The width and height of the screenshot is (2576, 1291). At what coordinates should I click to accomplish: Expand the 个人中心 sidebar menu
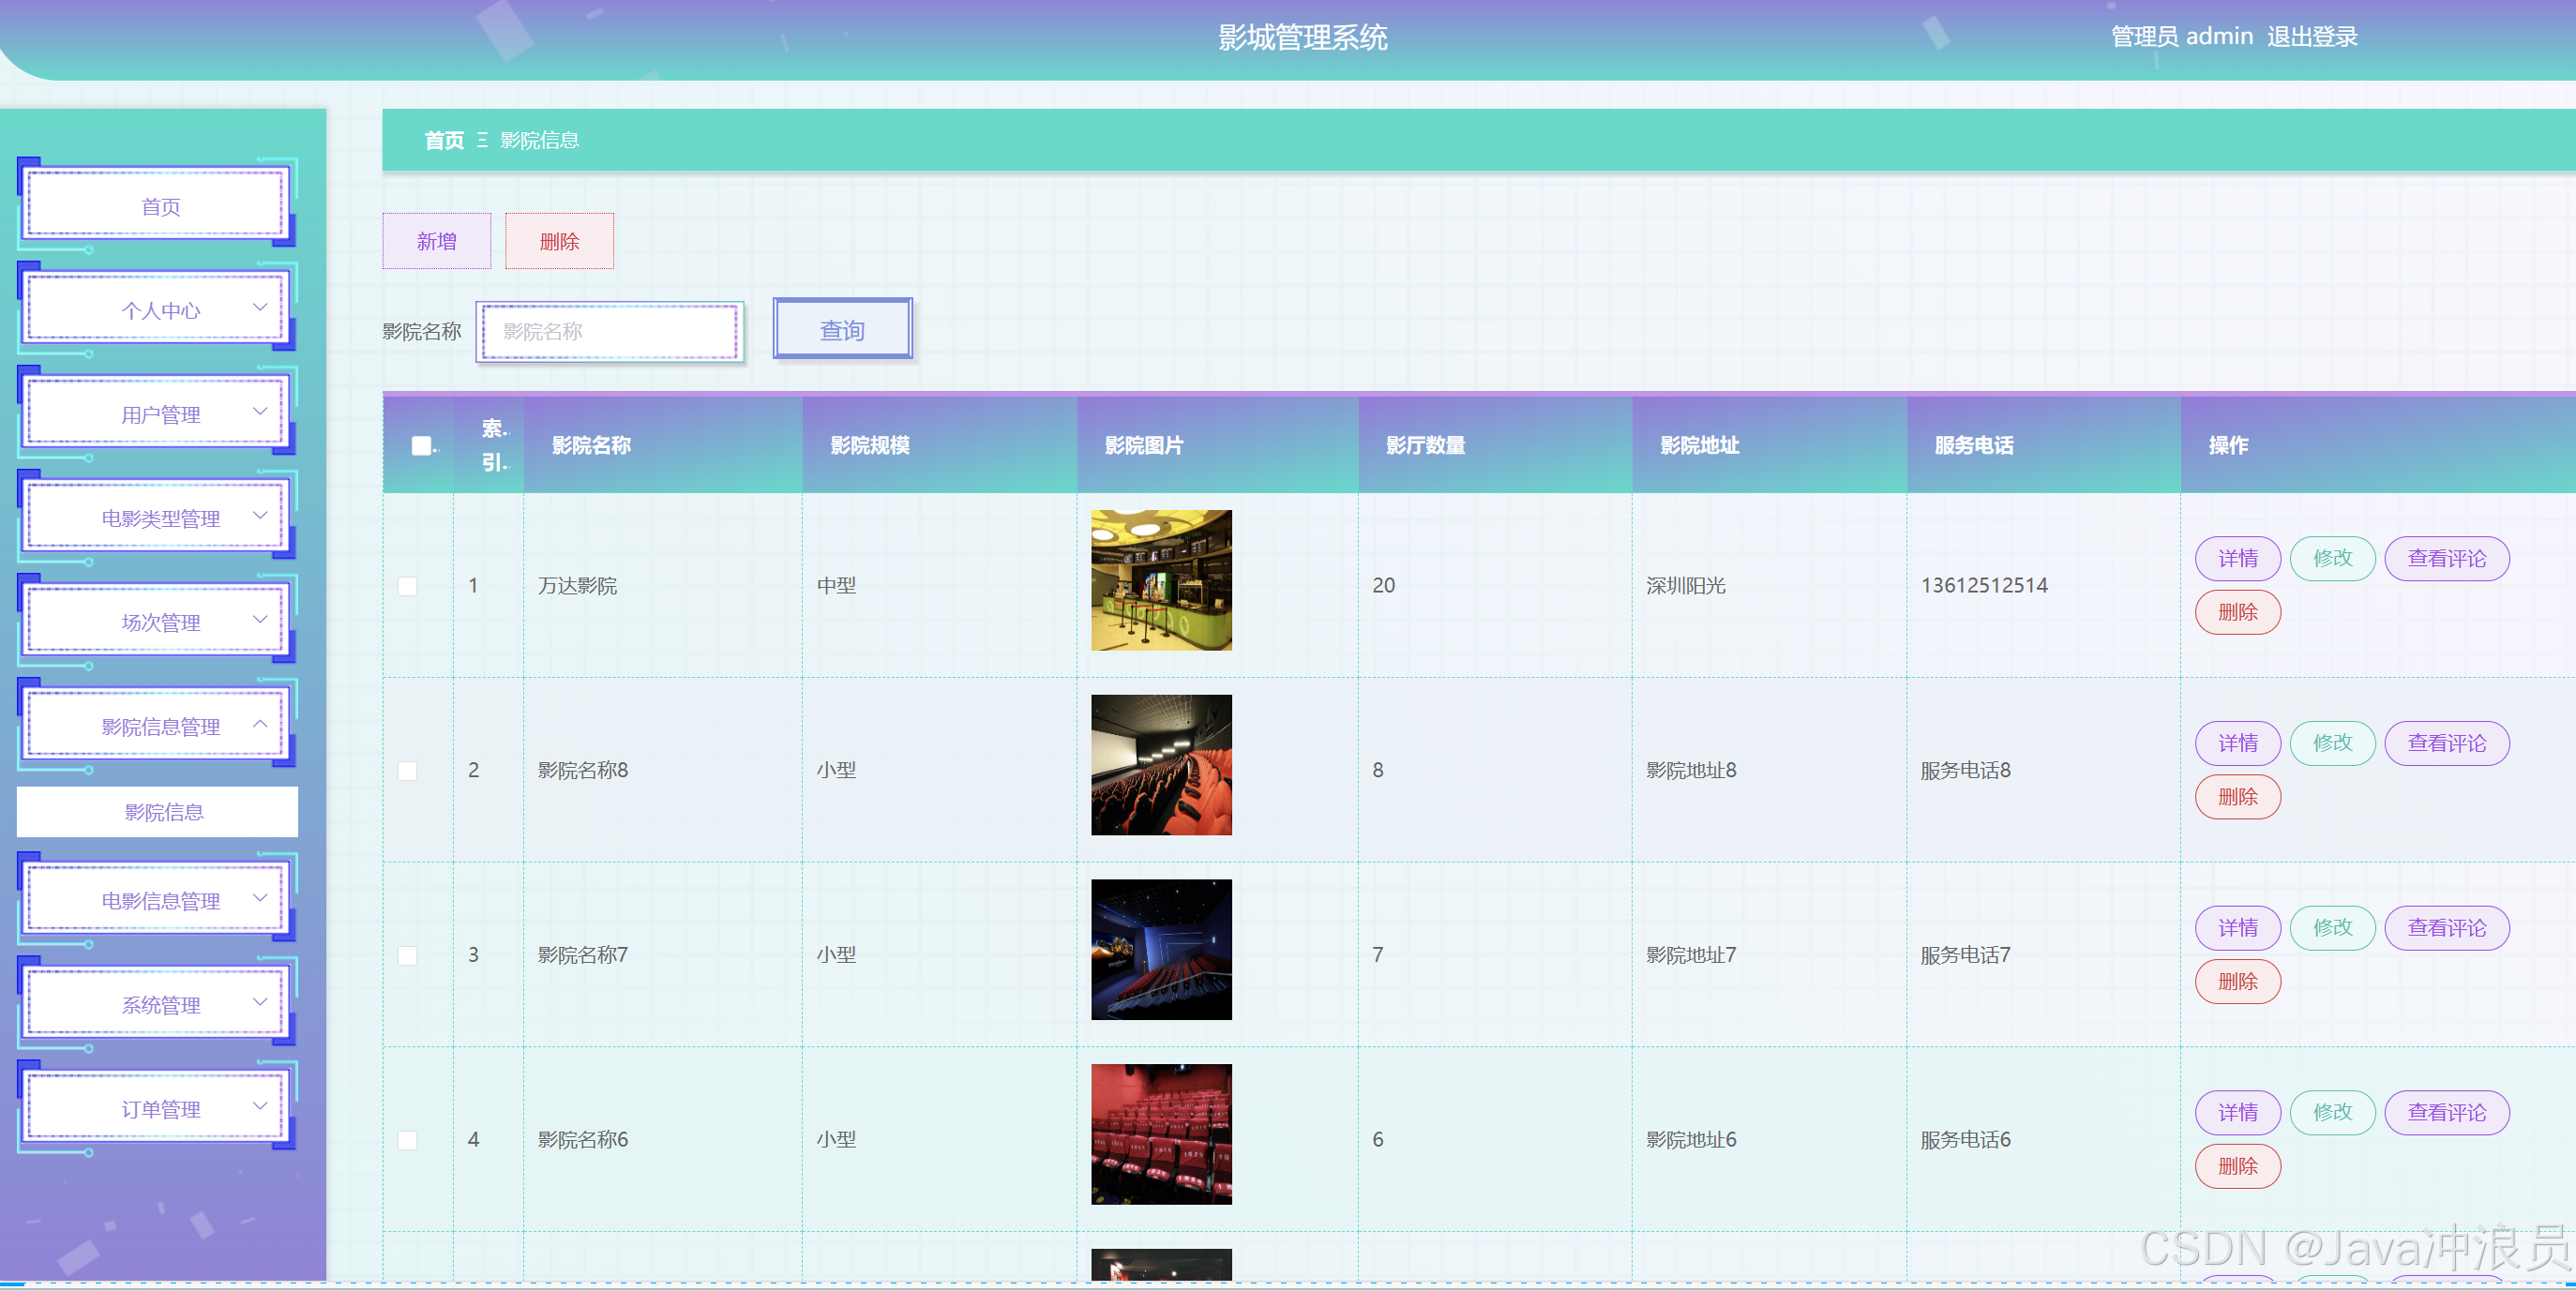[160, 310]
